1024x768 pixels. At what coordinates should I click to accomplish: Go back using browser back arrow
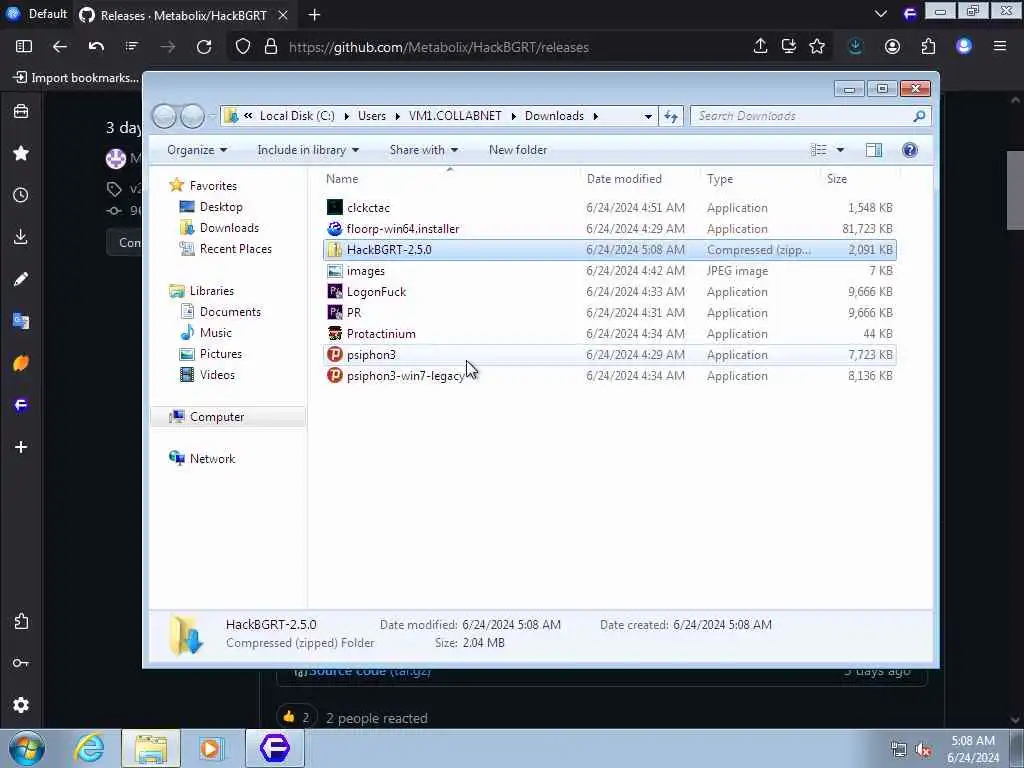pos(60,46)
